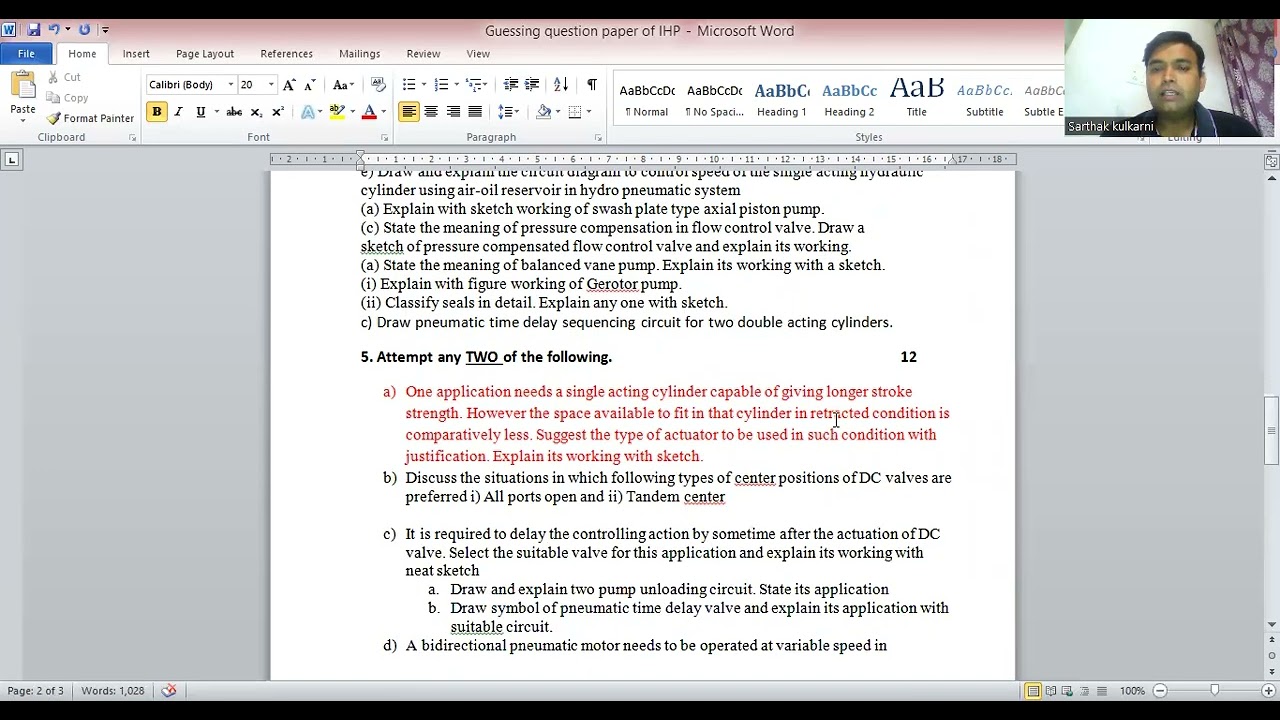This screenshot has width=1280, height=720.
Task: Open the Borders dropdown arrow
Action: point(589,112)
